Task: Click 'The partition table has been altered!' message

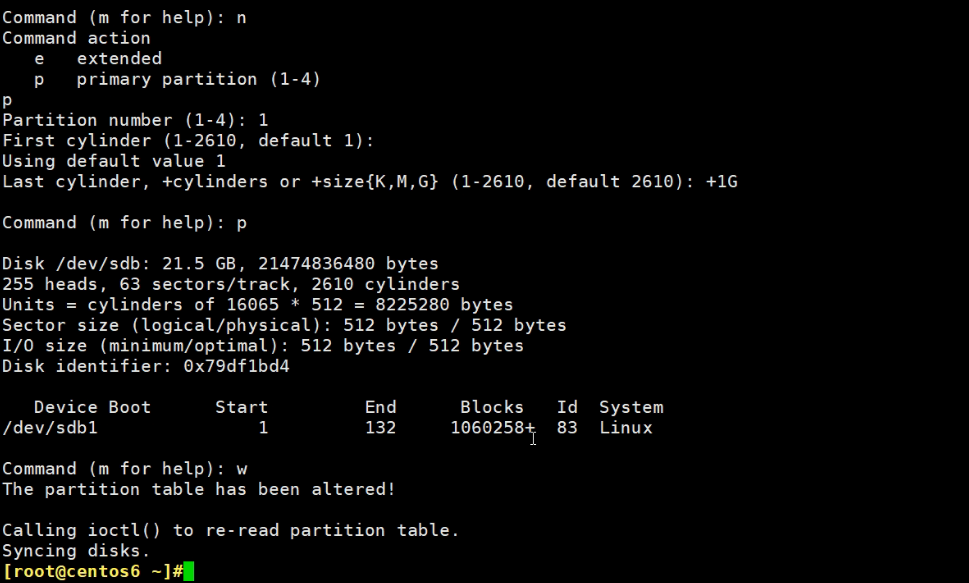Action: click(x=199, y=489)
